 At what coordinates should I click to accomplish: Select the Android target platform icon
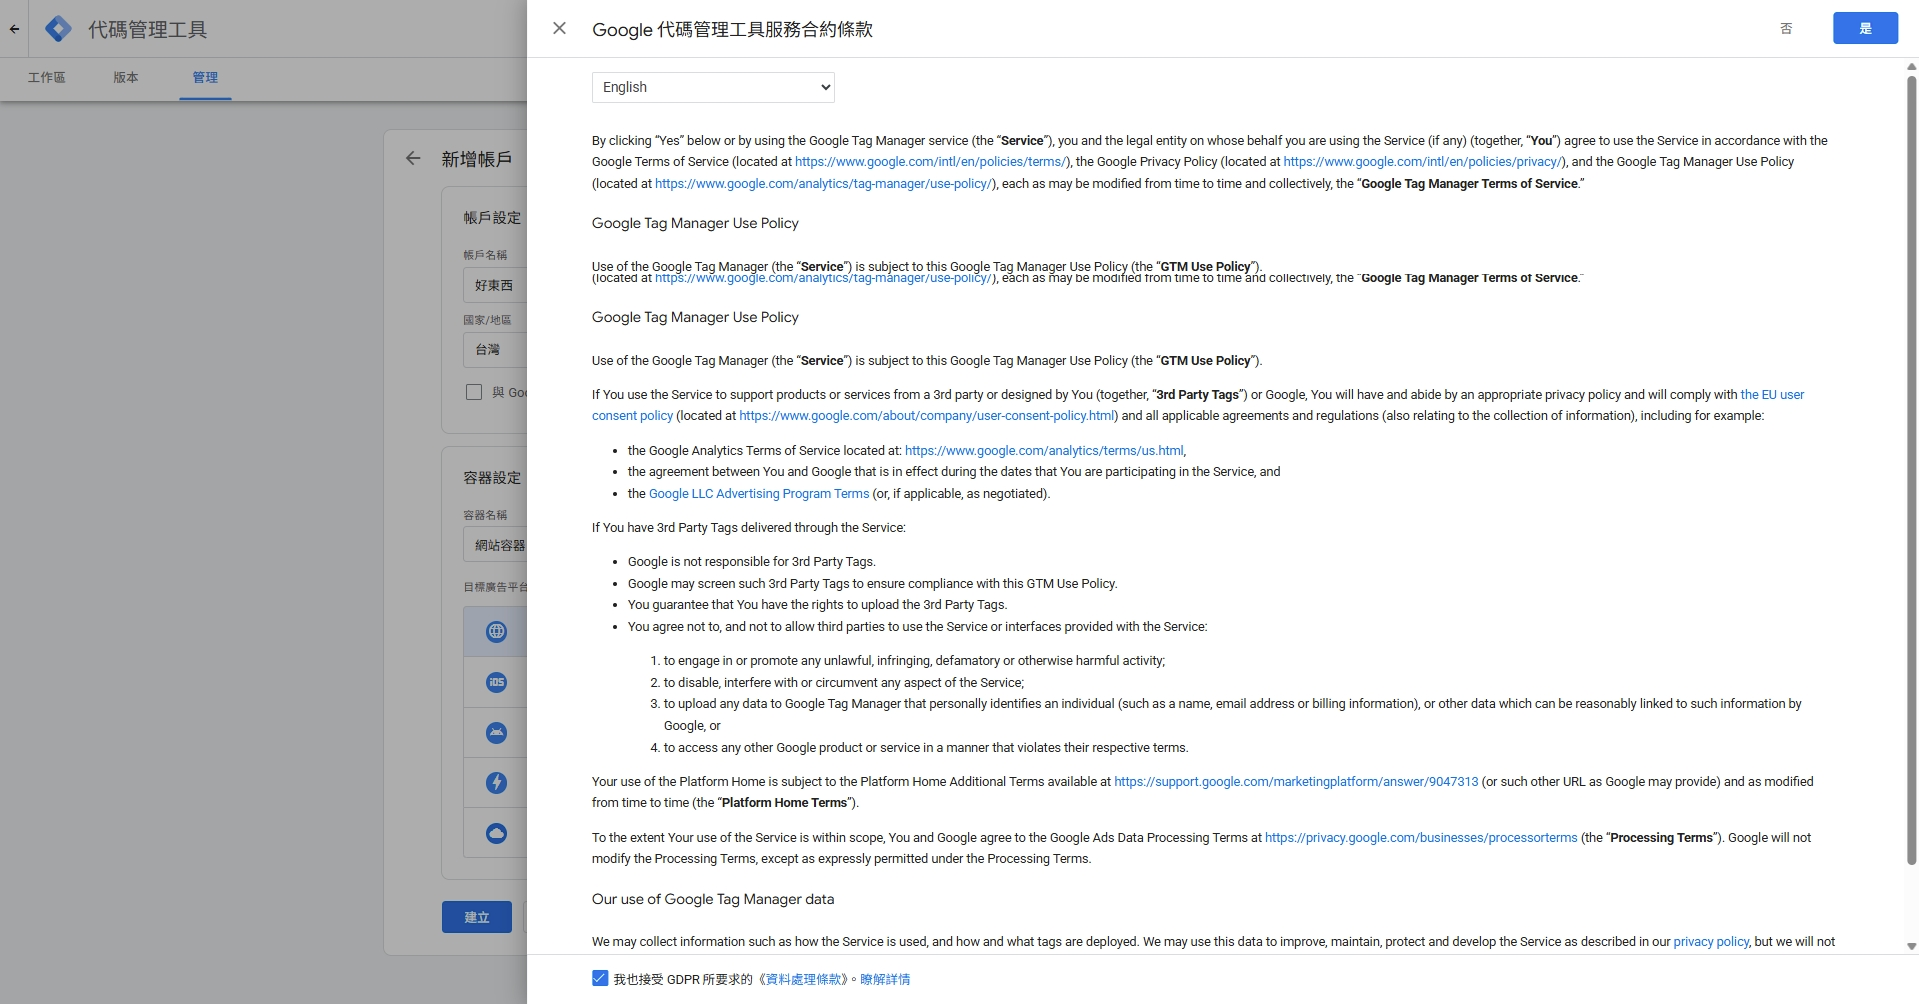496,733
